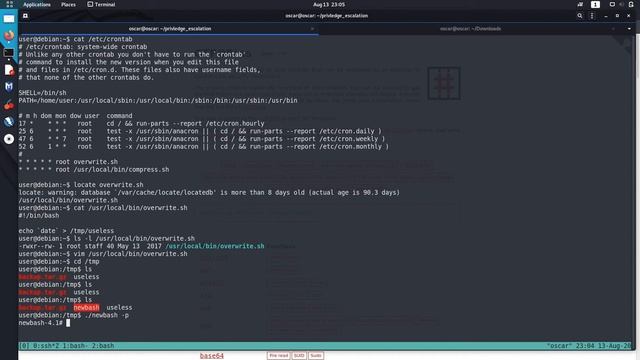Launch Metasploit from the dock
The width and height of the screenshot is (640, 360).
click(x=9, y=87)
